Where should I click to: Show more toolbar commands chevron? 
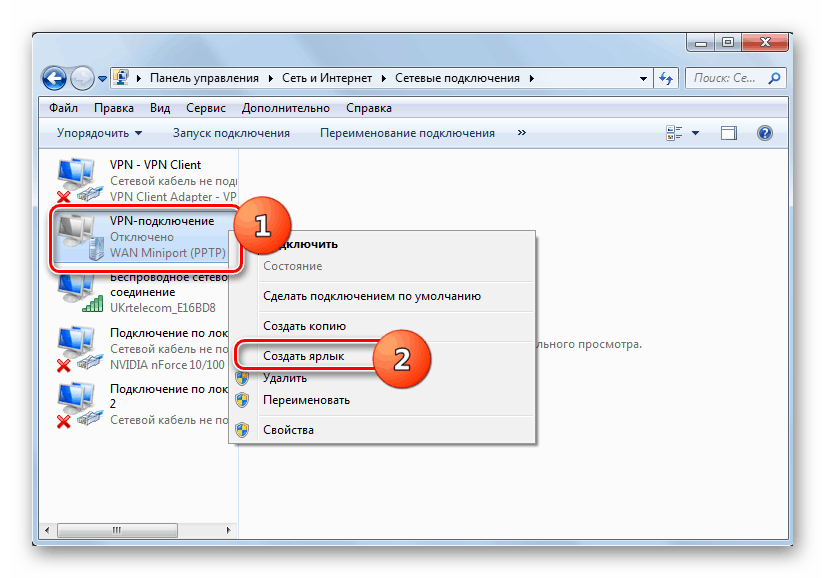[x=521, y=133]
